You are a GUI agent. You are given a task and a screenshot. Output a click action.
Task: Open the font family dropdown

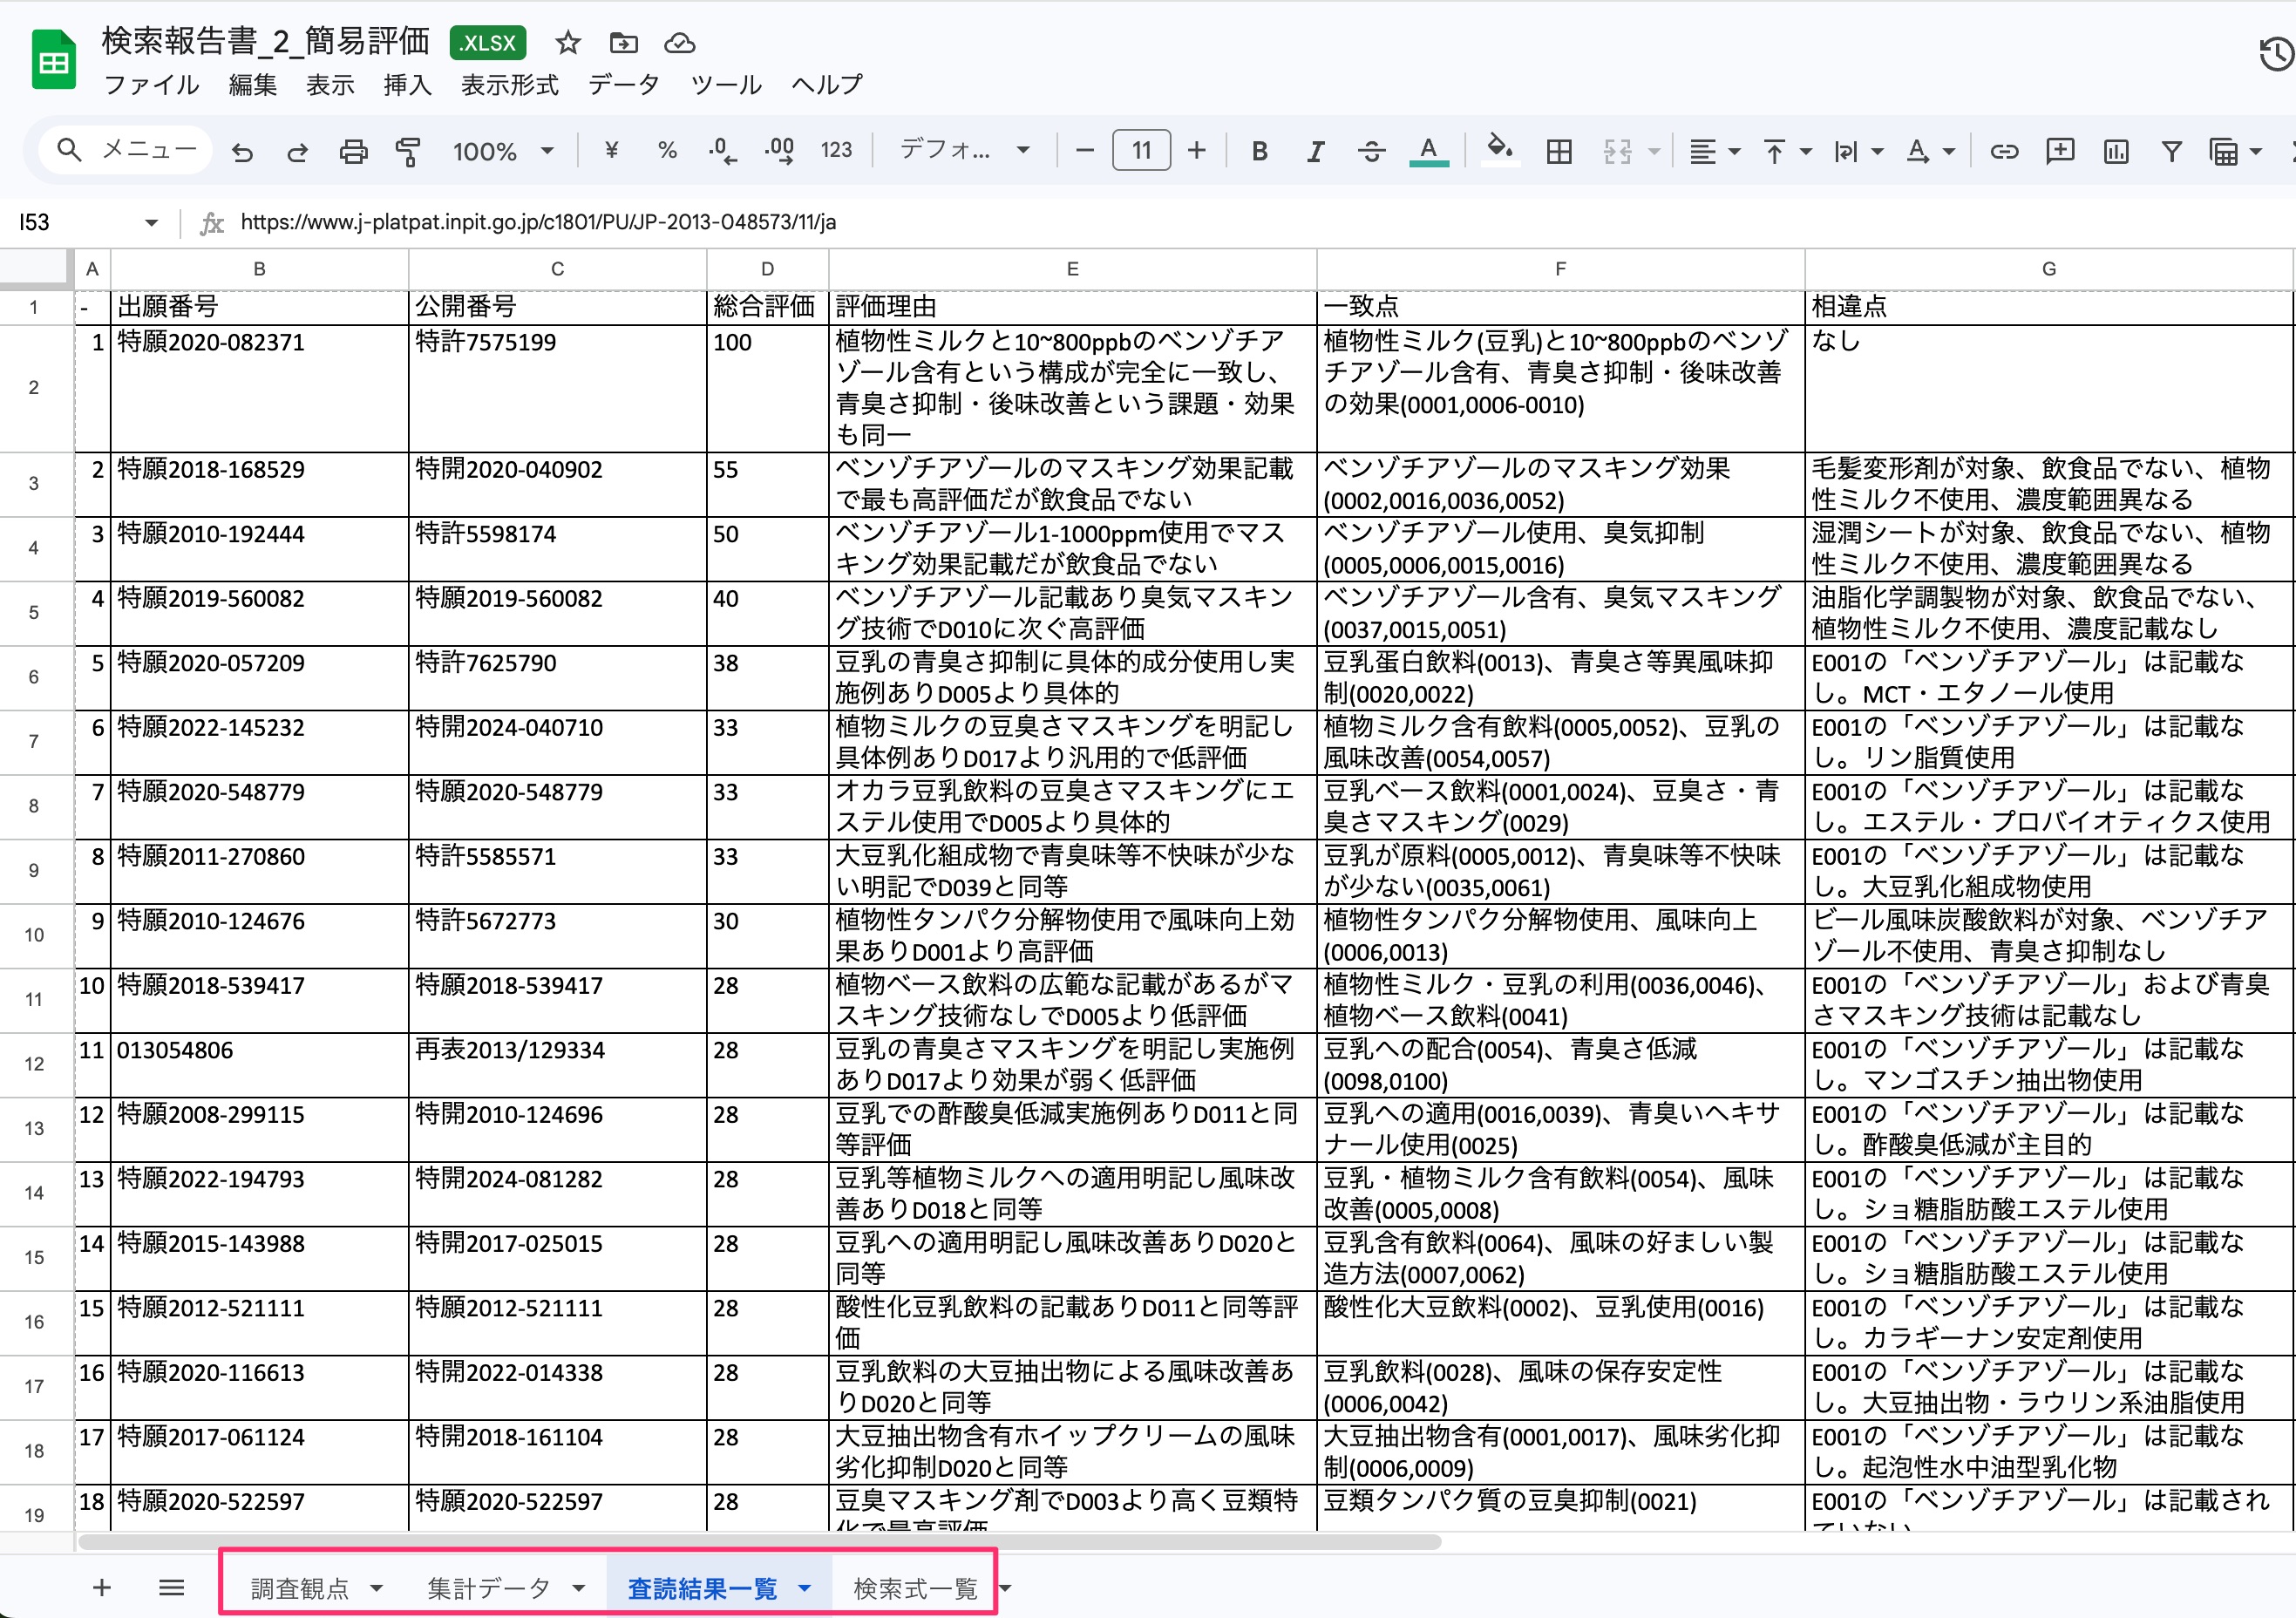(x=965, y=151)
